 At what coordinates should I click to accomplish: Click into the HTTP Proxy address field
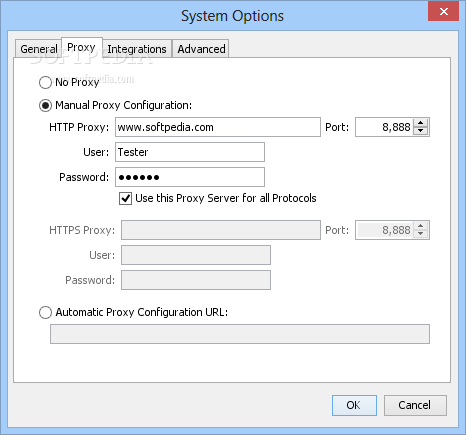click(x=218, y=127)
